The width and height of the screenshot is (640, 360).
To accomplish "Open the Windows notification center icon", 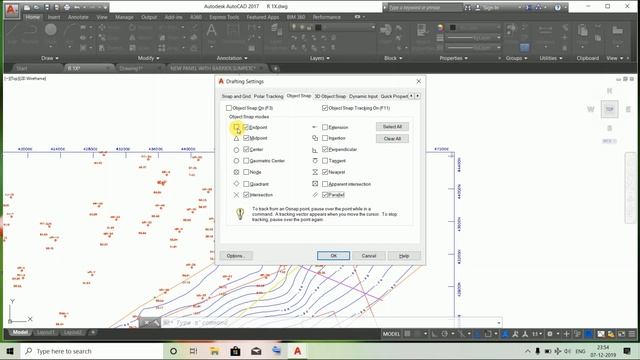I will [x=627, y=351].
